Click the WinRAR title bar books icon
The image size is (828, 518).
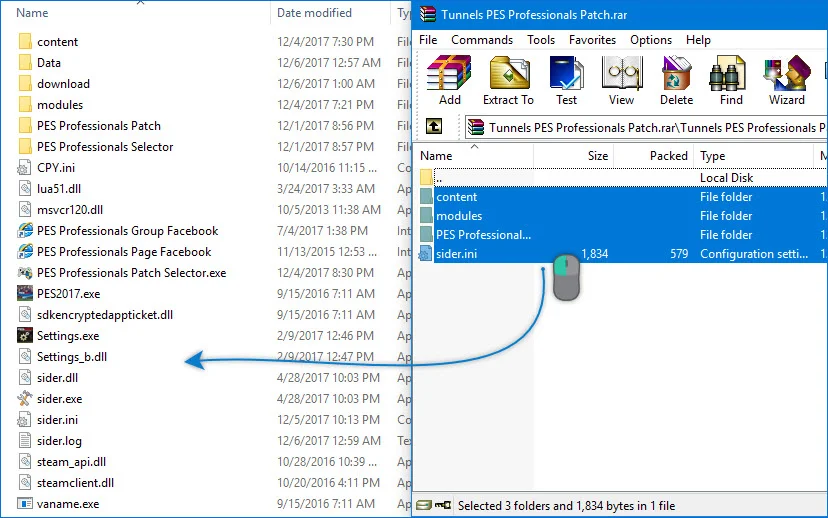click(427, 14)
